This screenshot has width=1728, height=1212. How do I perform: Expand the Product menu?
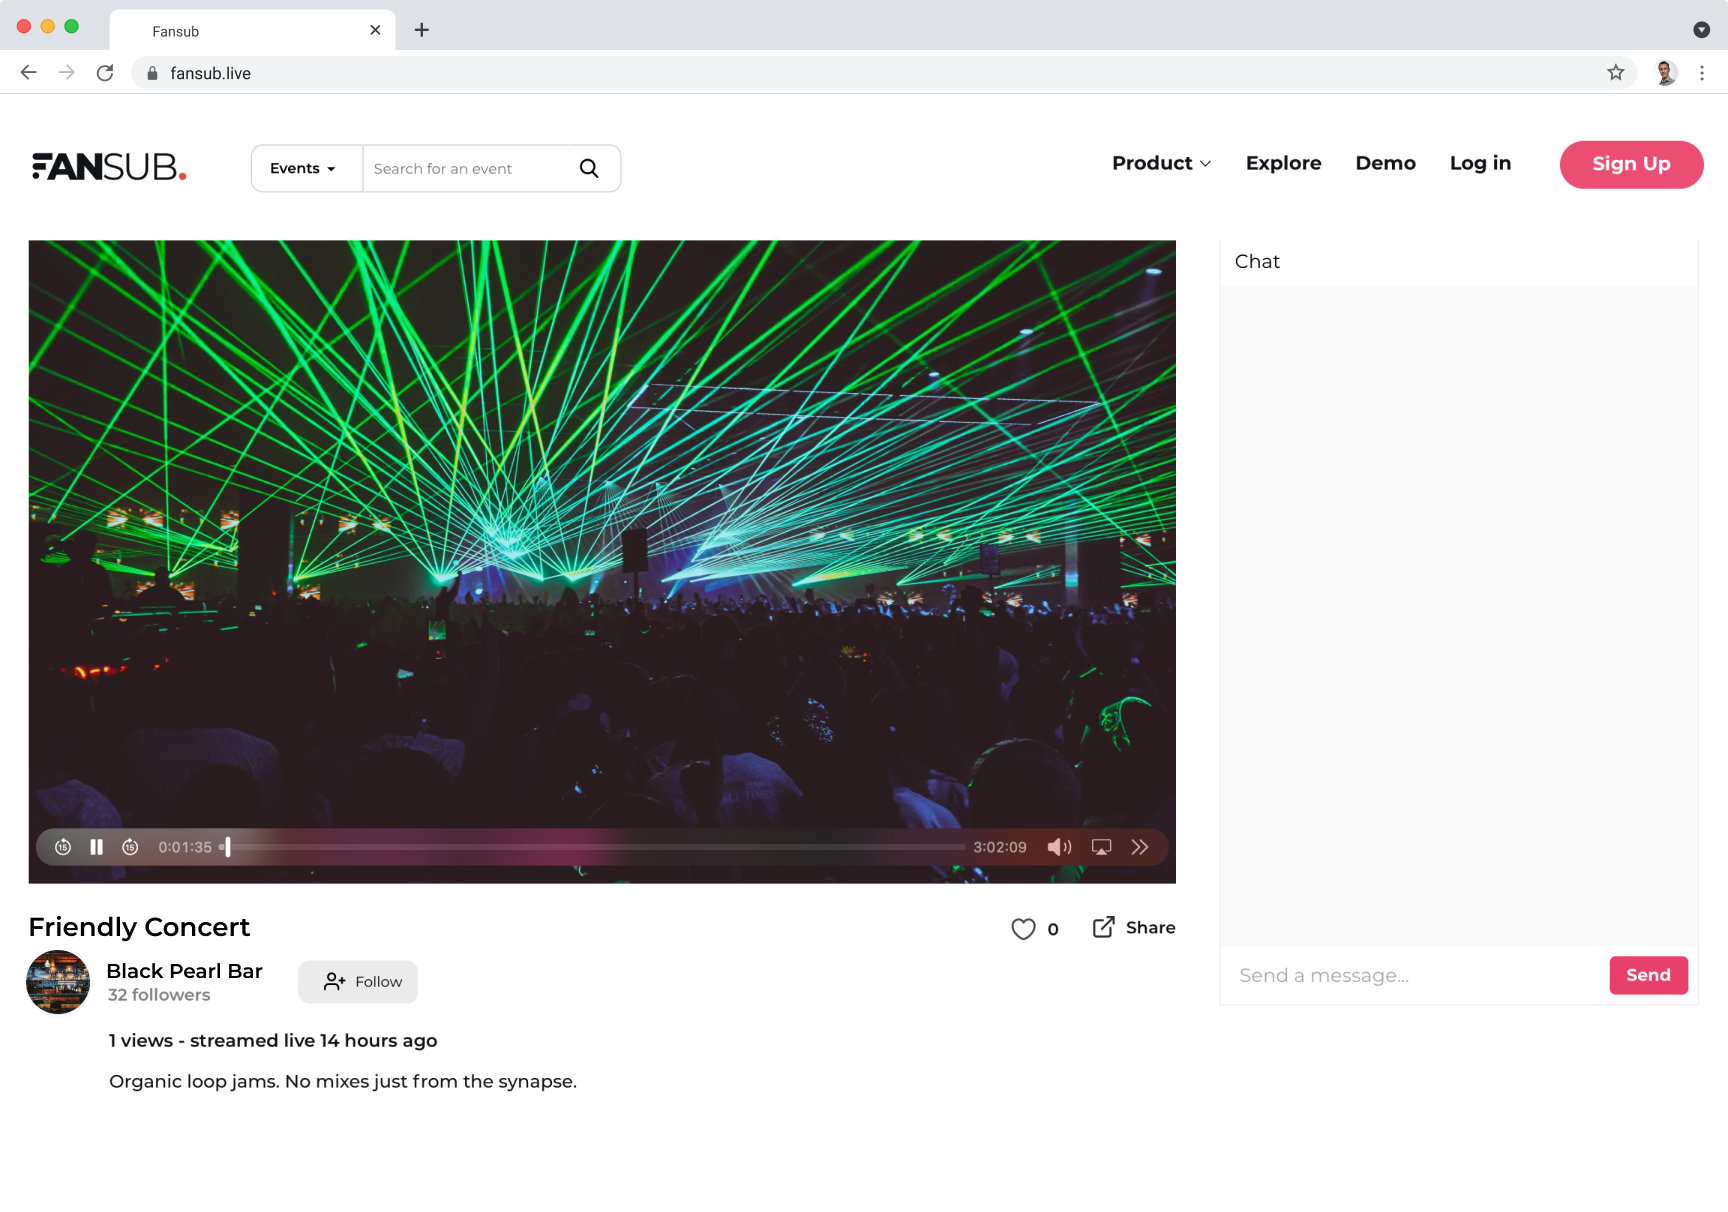[x=1161, y=163]
